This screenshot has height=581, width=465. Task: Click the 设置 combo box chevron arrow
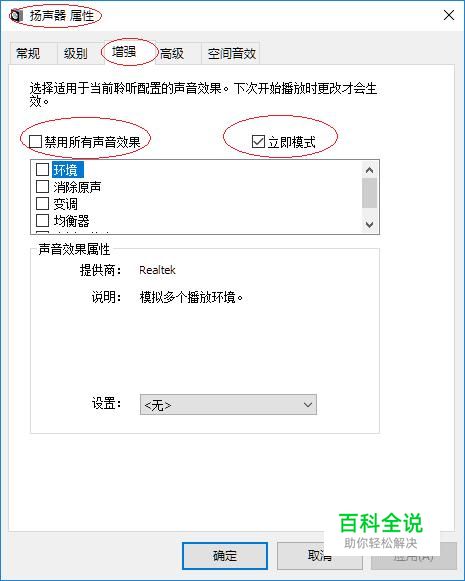tap(308, 405)
